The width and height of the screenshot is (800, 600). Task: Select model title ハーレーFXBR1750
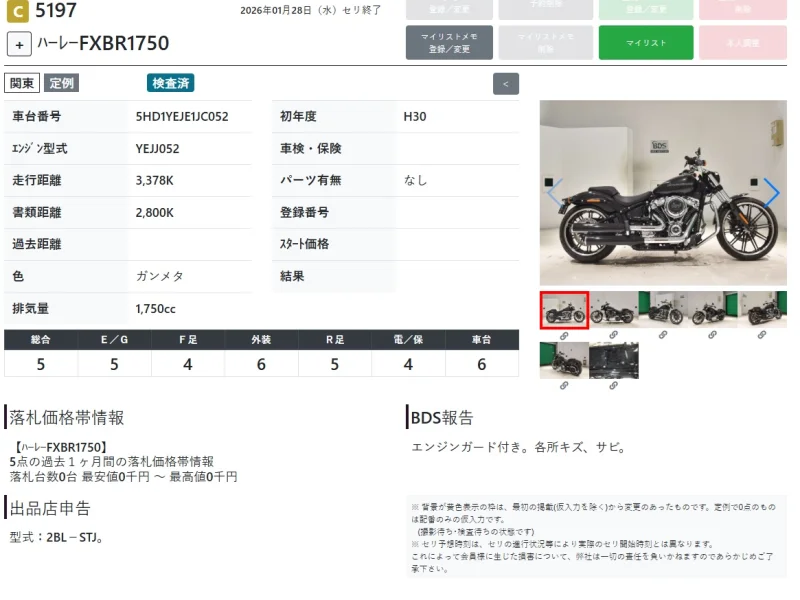pyautogui.click(x=103, y=44)
